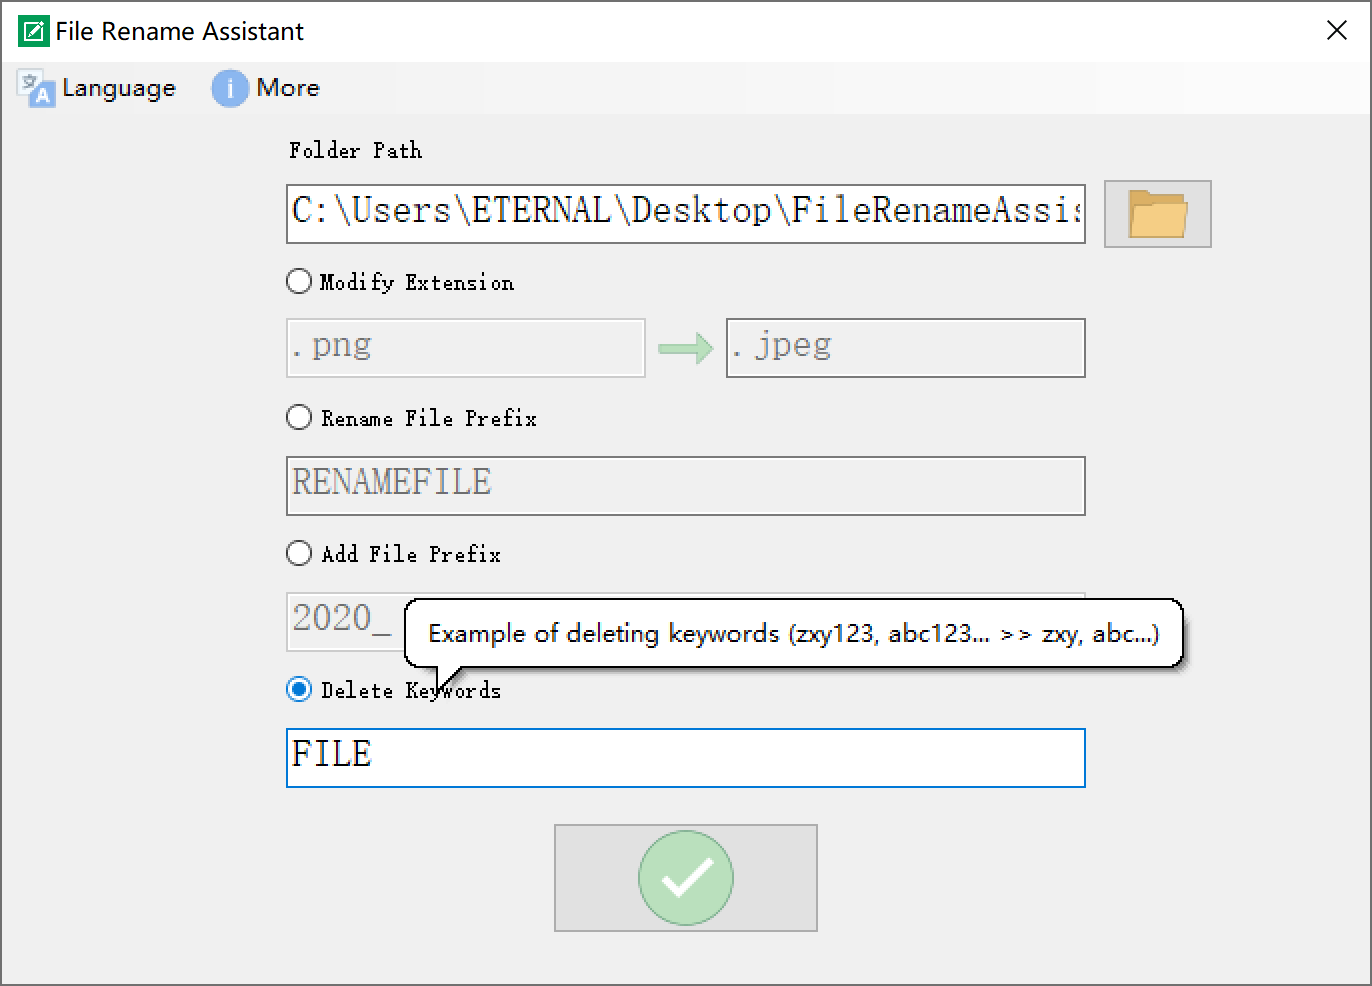
Task: Click the Language translate icon
Action: tap(37, 89)
